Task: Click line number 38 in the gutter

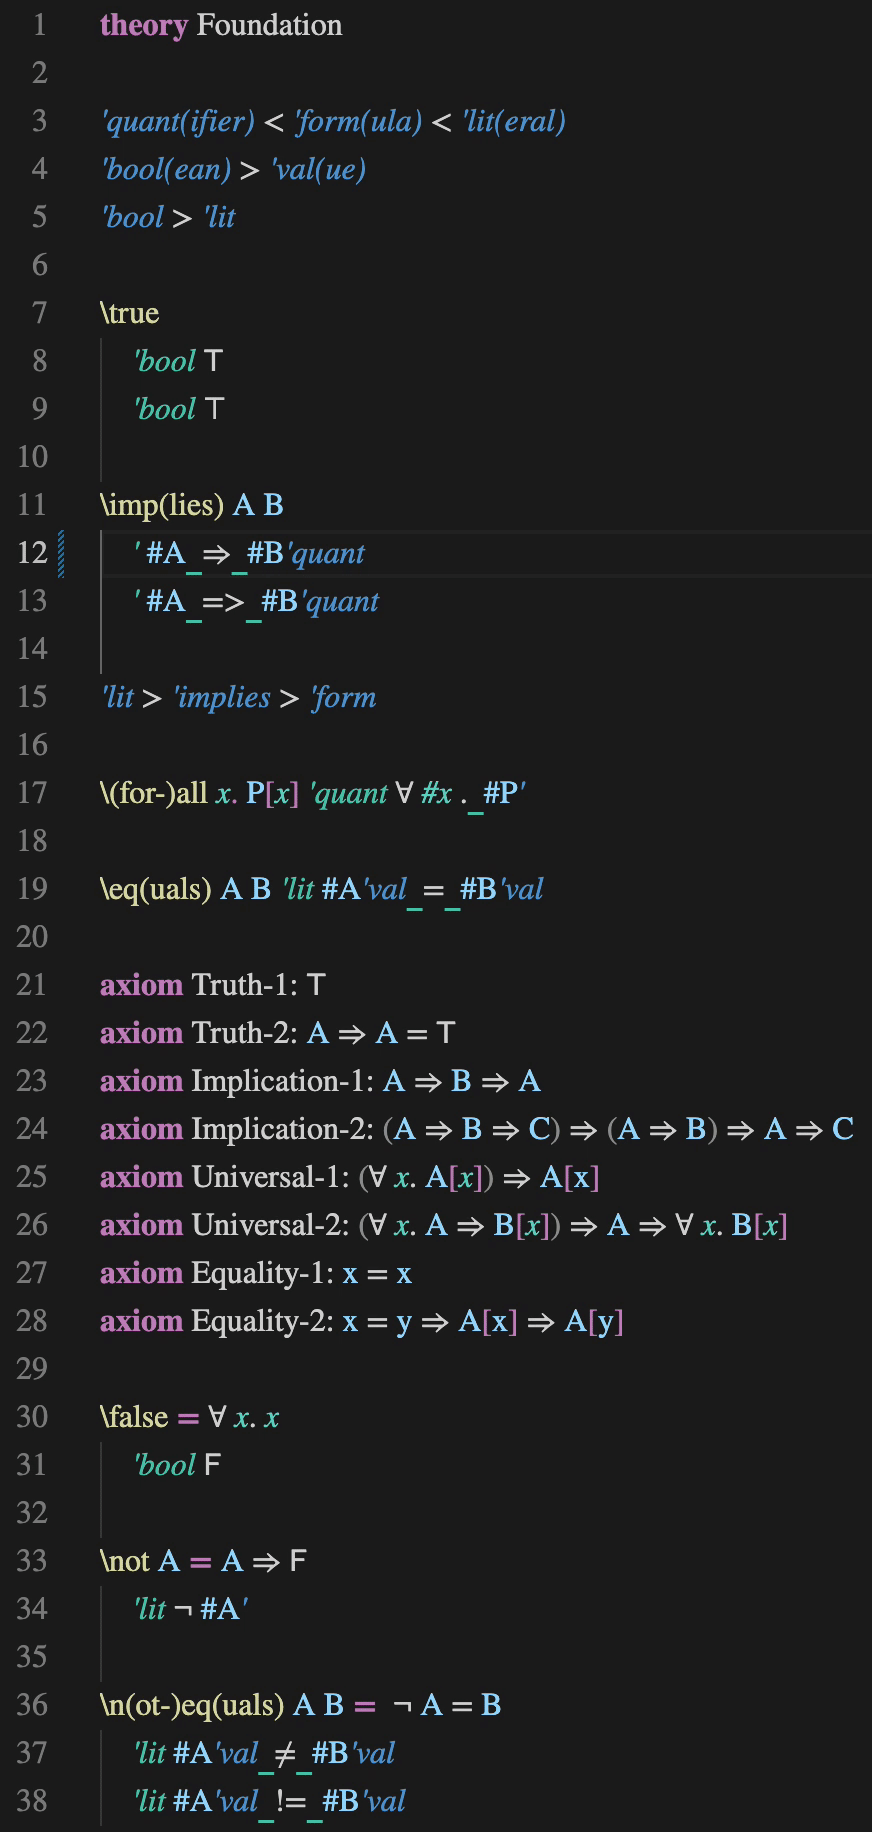Action: pos(32,1801)
